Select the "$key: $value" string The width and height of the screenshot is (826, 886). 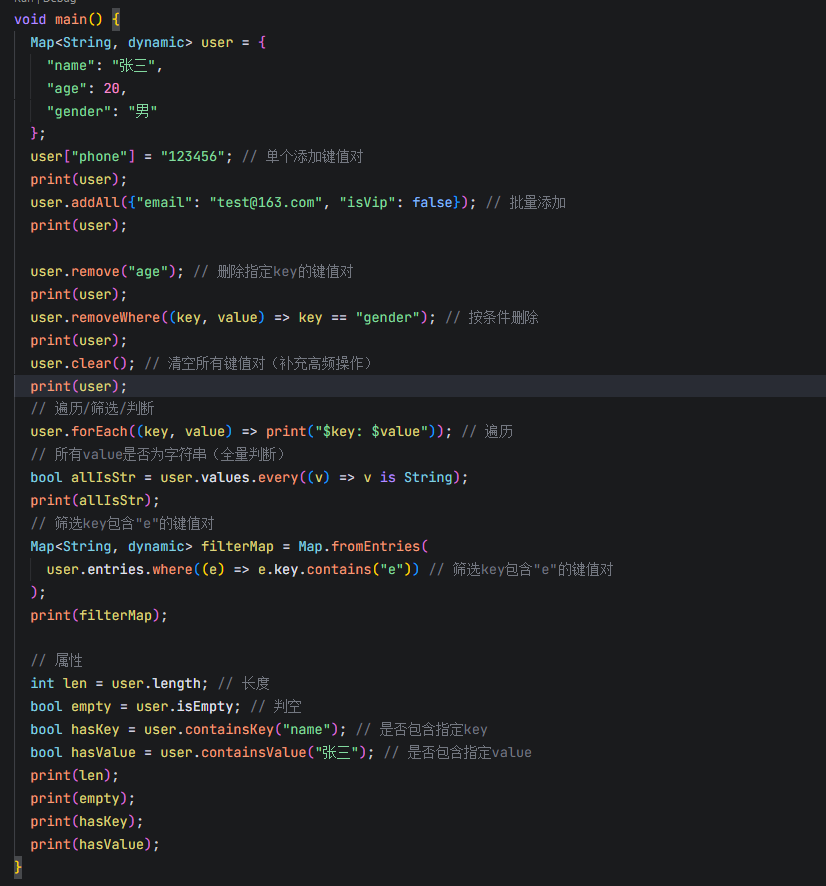[371, 432]
